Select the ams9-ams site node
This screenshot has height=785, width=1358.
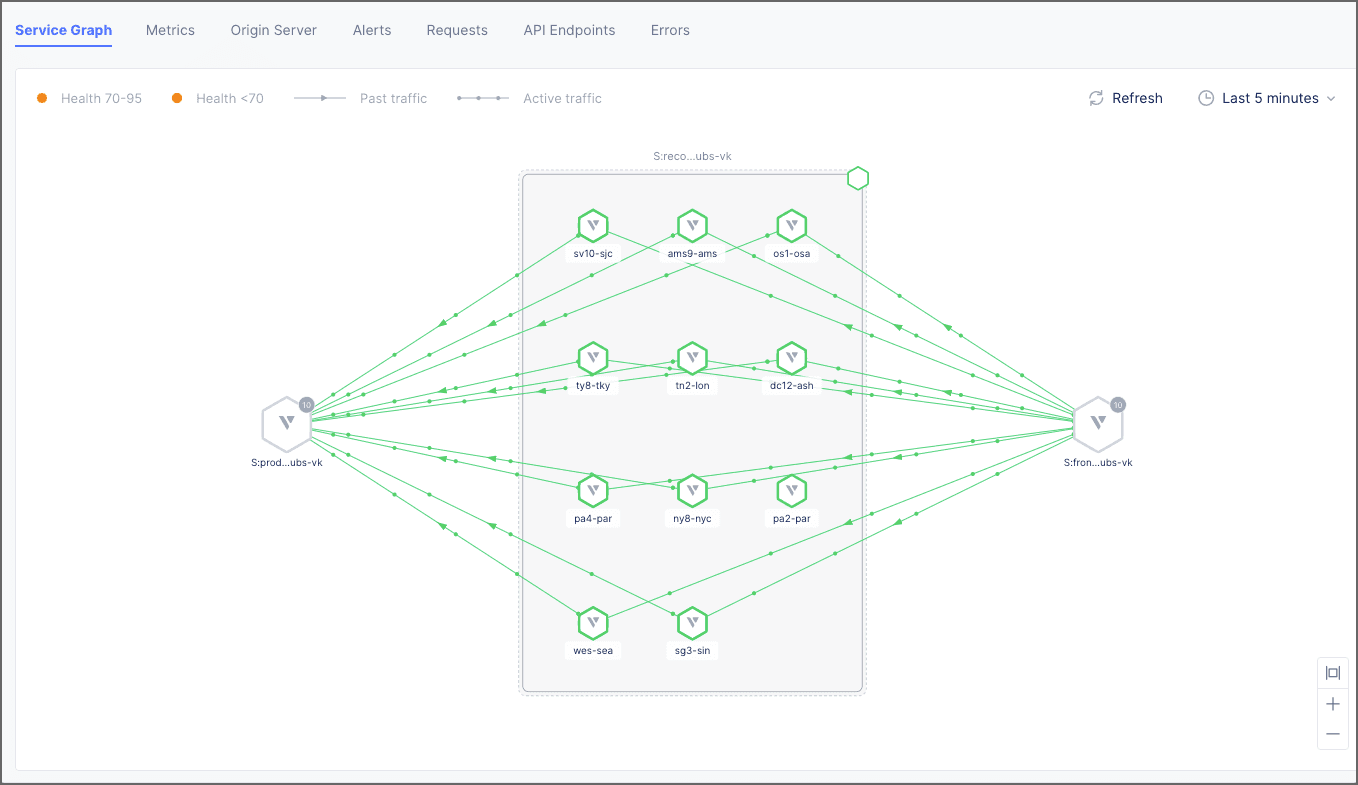tap(692, 226)
